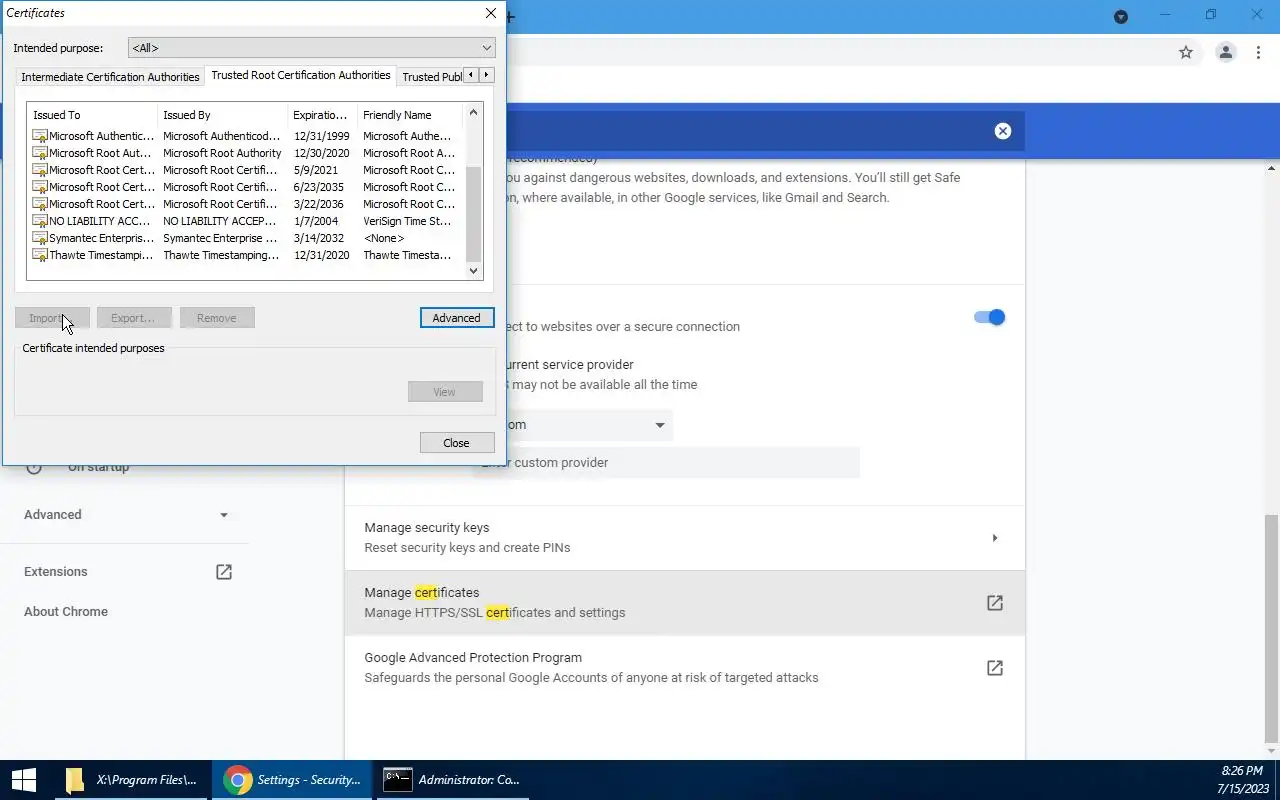Viewport: 1280px width, 800px height.
Task: Switch to Chrome Settings taskbar item
Action: click(292, 780)
